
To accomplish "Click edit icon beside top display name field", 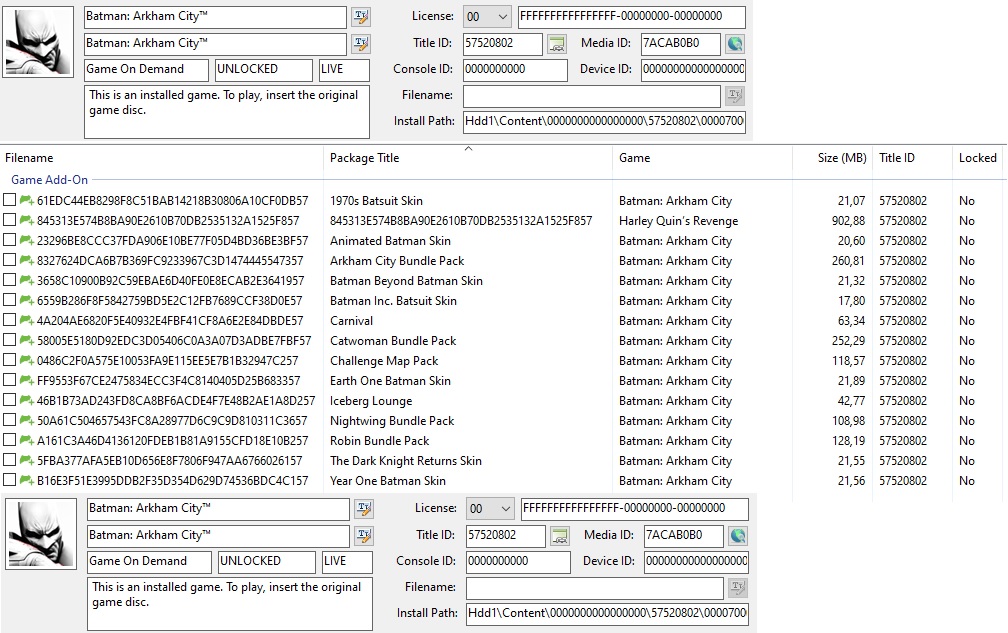I will pos(361,17).
